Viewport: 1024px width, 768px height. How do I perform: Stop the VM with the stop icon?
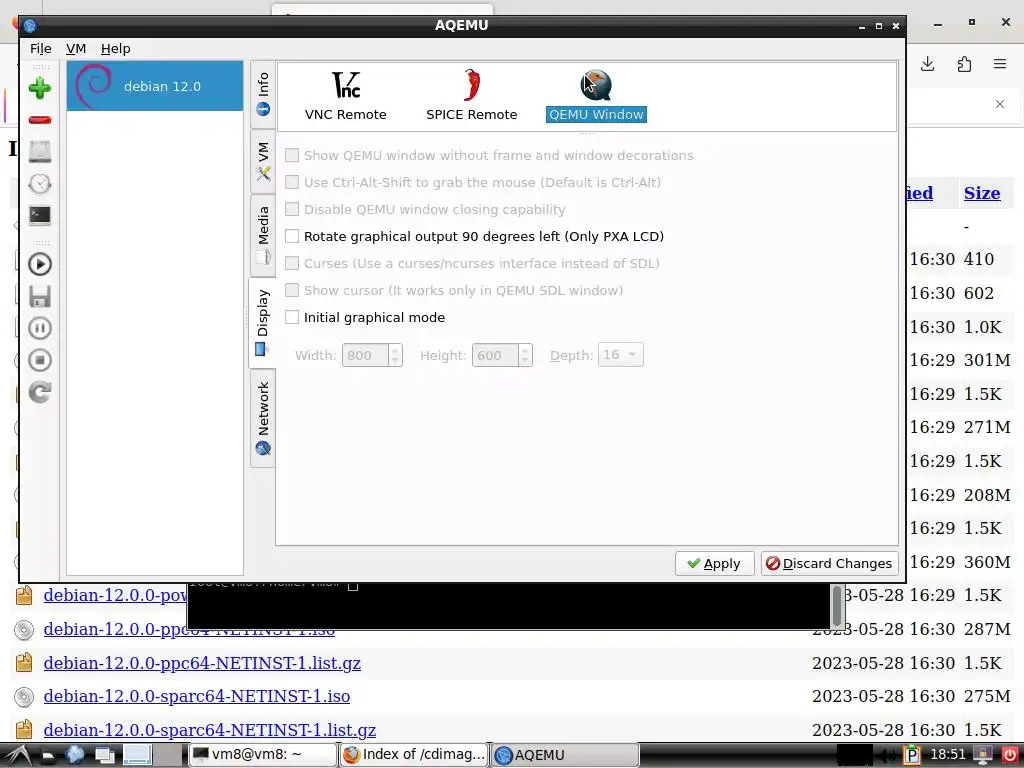(x=40, y=360)
